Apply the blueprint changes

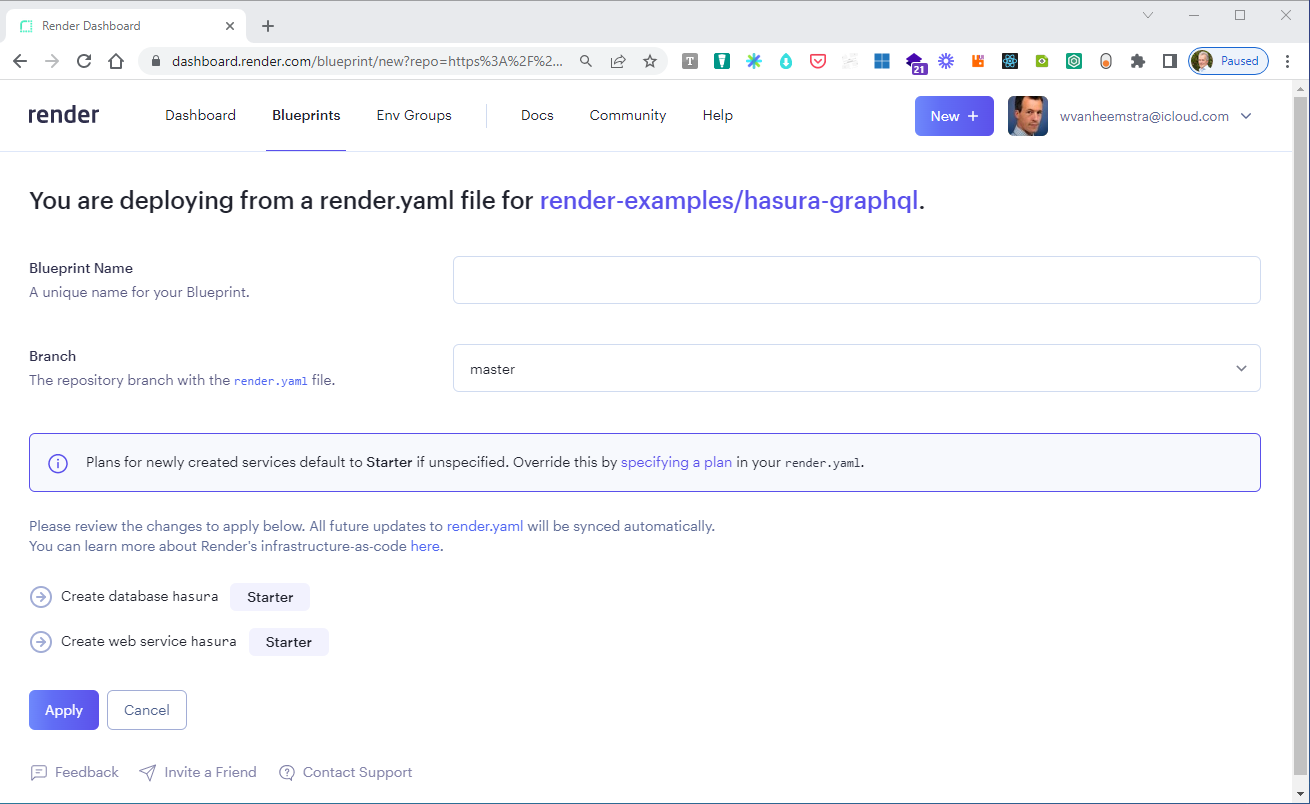tap(63, 710)
